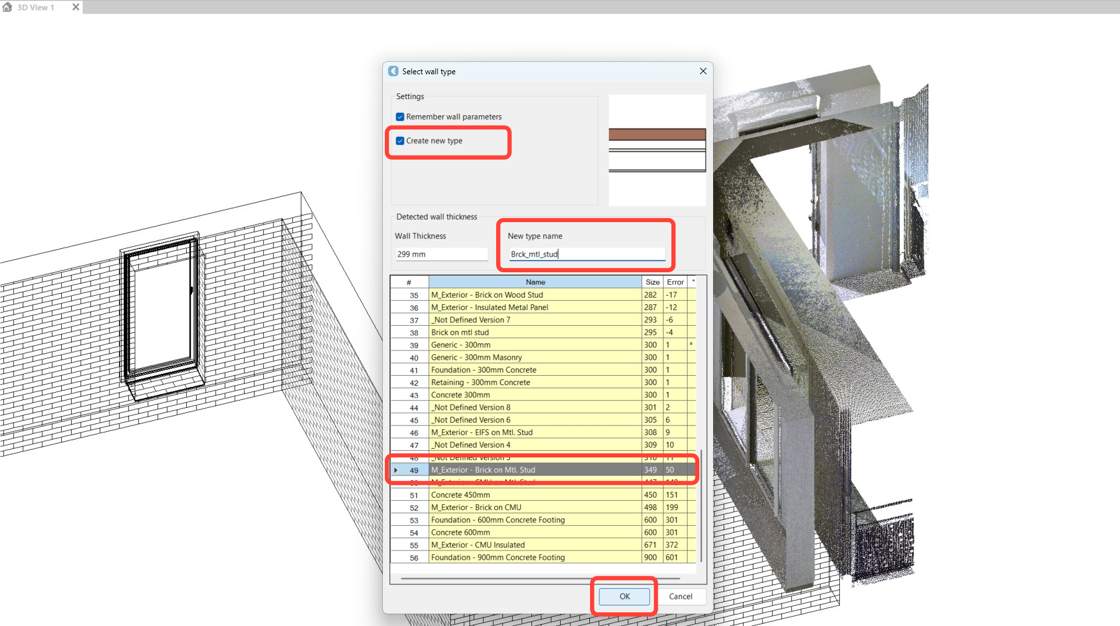
Task: Click the Wall Thickness value field
Action: tap(441, 254)
